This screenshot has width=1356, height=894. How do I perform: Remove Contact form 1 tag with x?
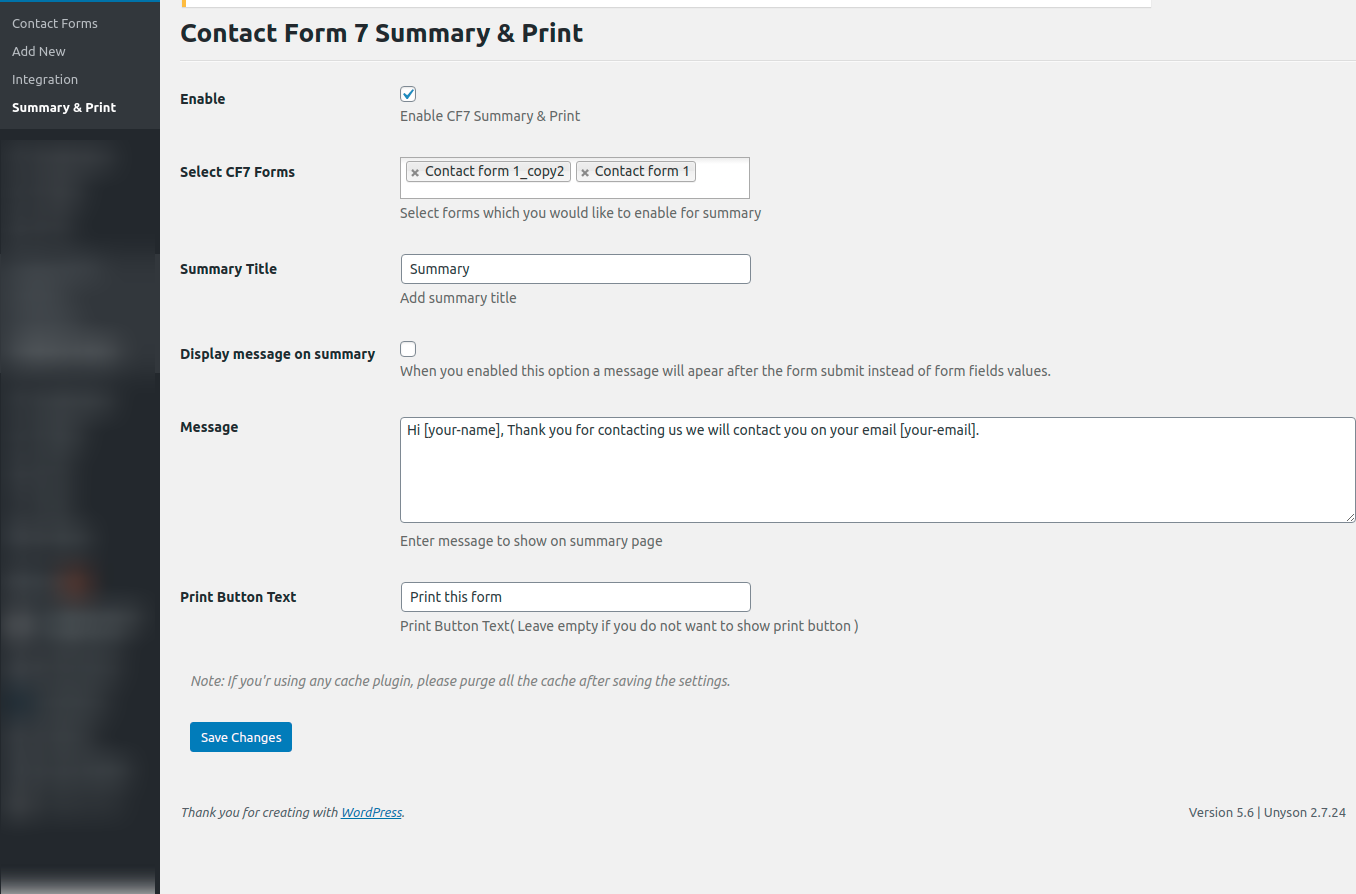point(585,173)
